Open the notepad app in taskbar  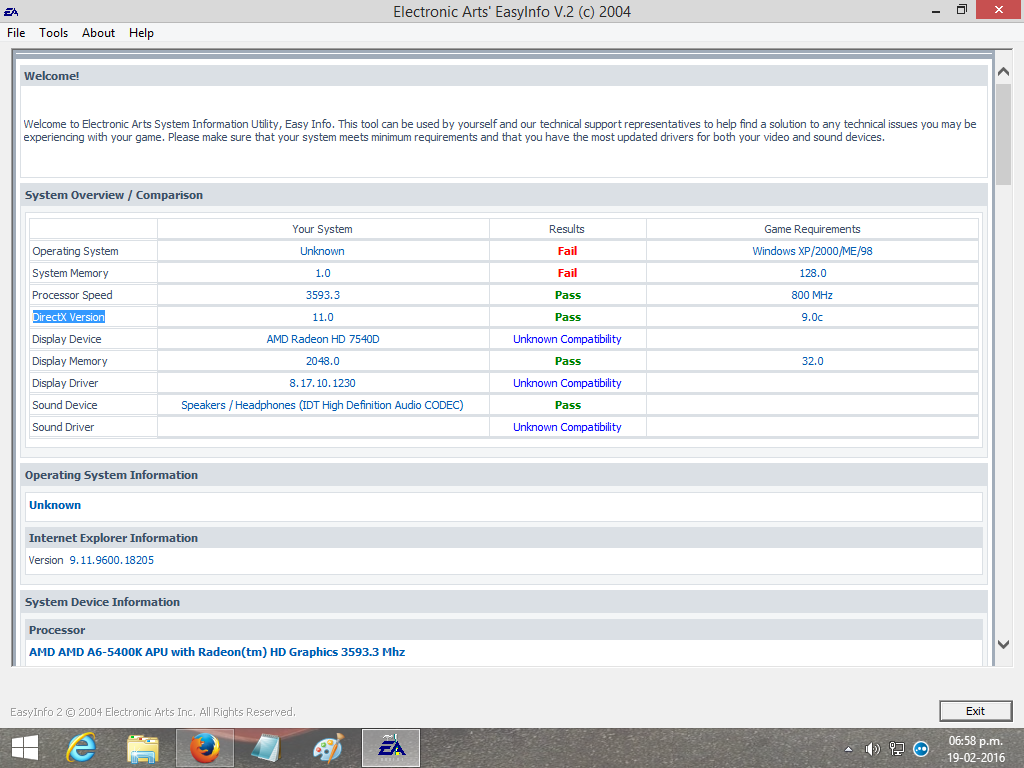pos(266,748)
